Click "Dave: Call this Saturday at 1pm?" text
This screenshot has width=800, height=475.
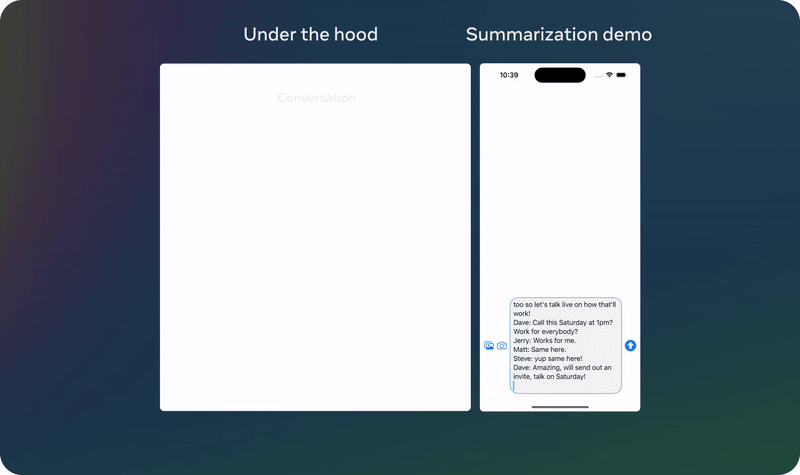[562, 322]
